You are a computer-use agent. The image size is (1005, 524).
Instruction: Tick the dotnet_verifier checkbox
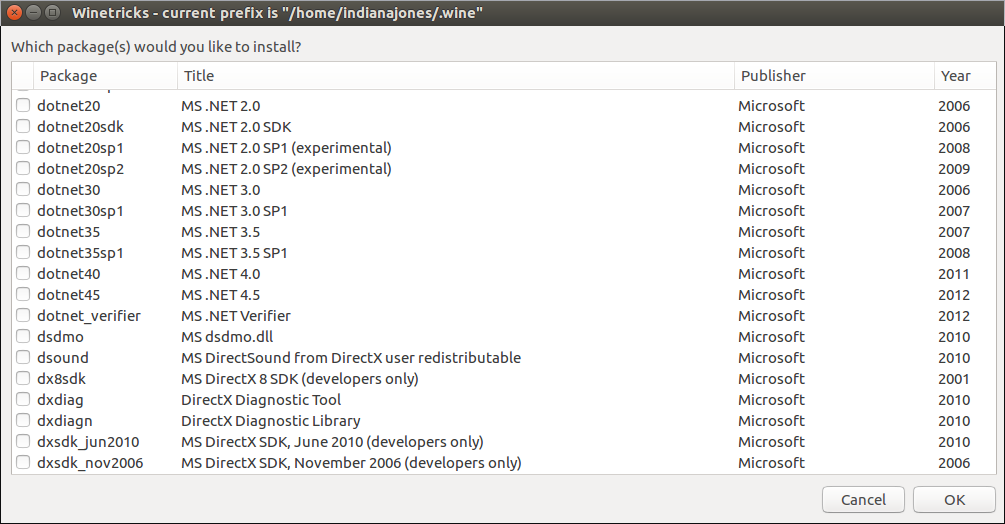[23, 315]
